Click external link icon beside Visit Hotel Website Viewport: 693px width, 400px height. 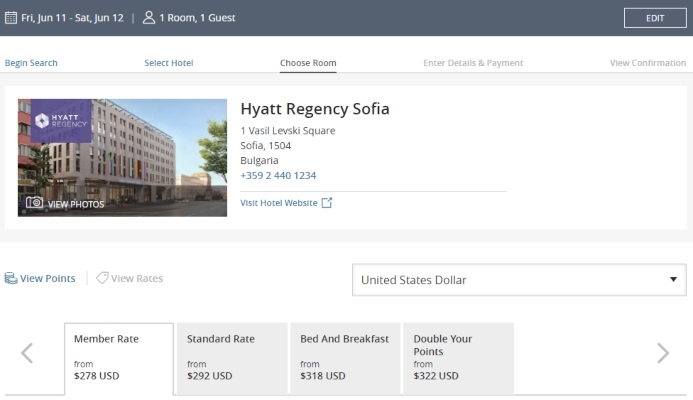327,203
